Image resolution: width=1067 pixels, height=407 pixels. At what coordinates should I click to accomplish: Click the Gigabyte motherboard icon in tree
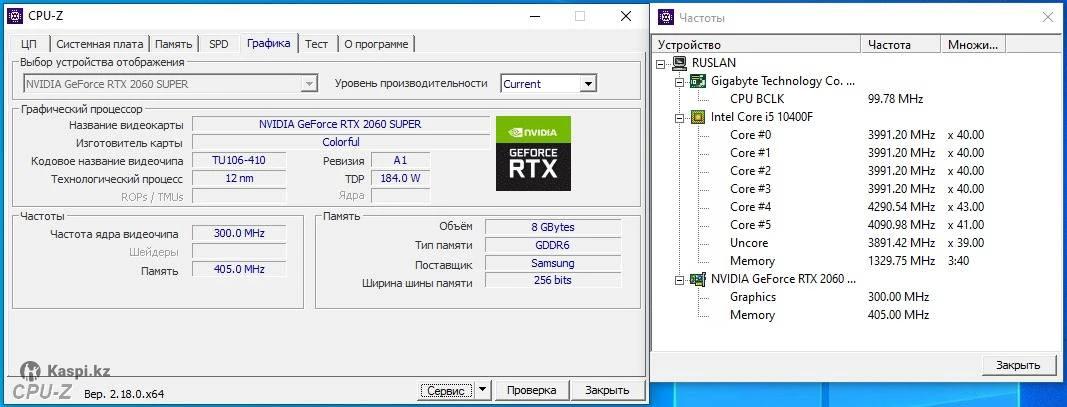click(698, 81)
